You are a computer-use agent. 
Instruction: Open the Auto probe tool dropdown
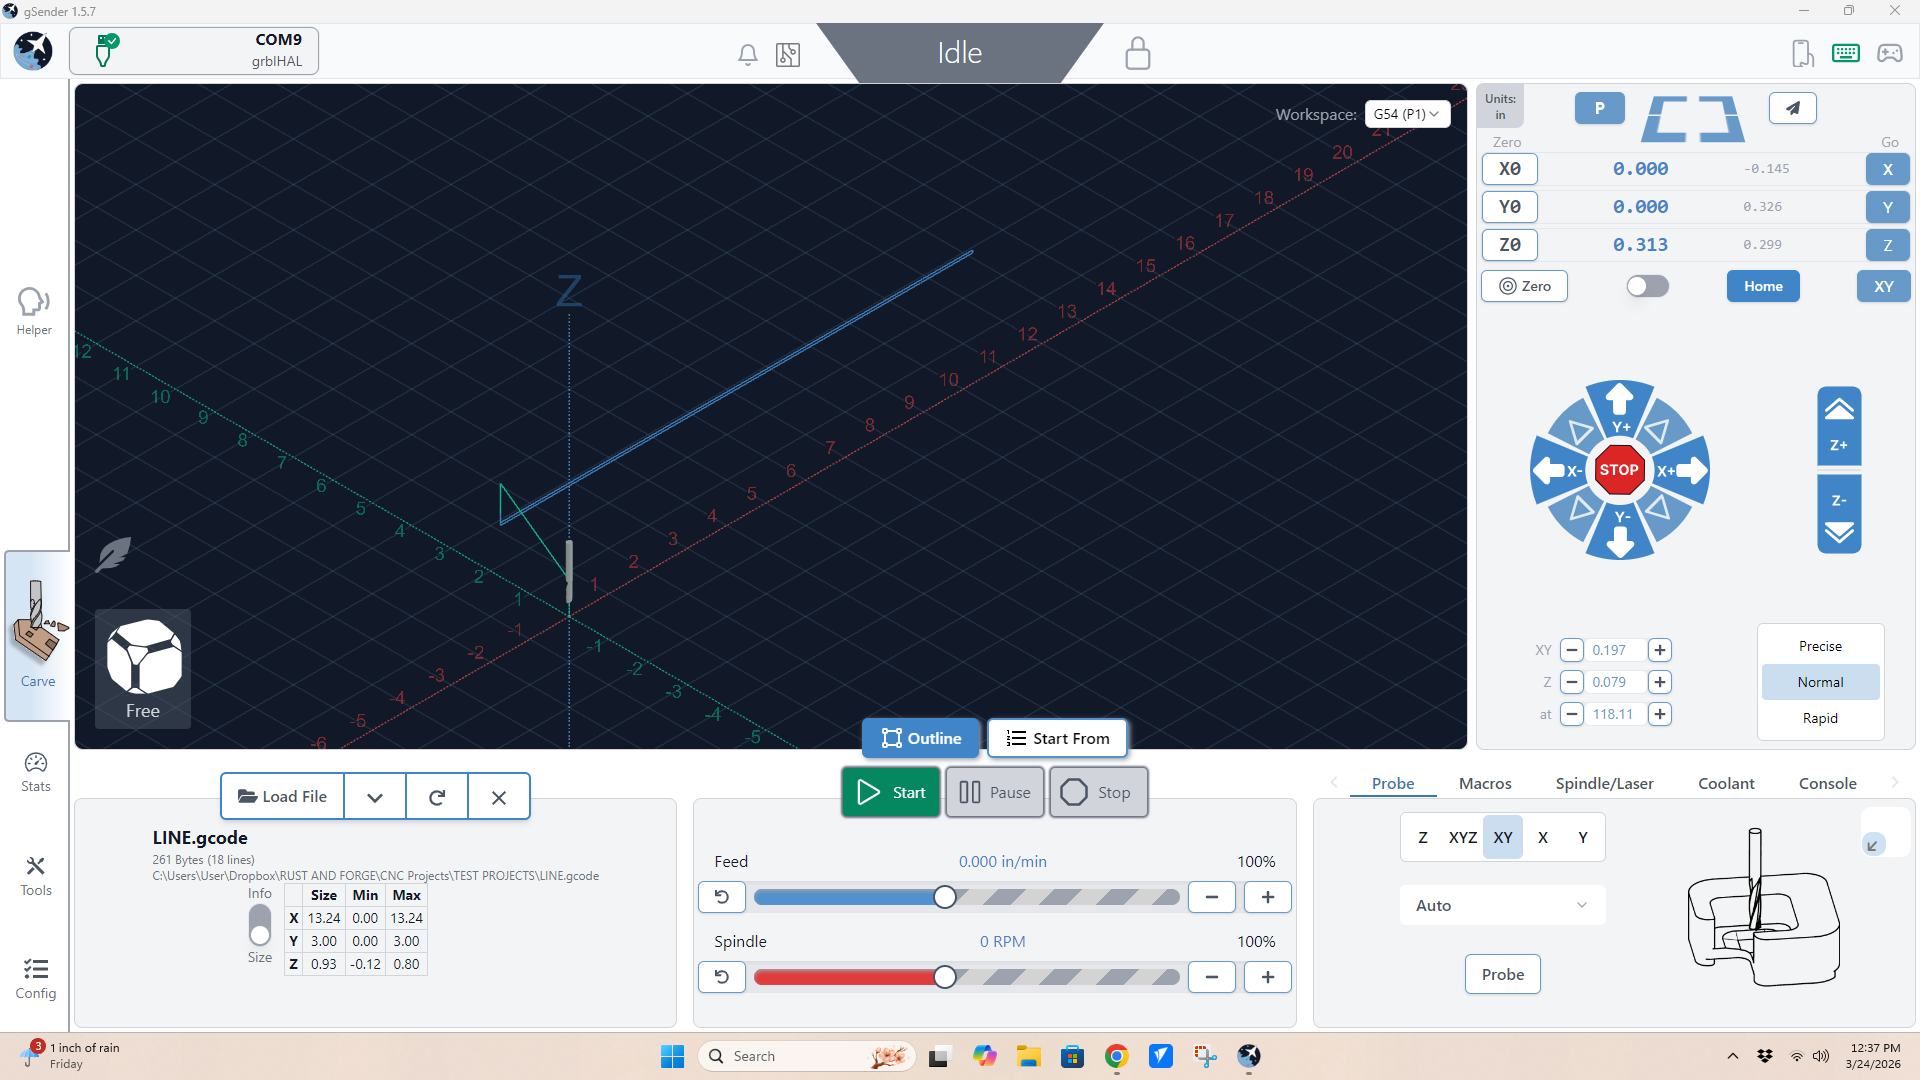[1501, 905]
